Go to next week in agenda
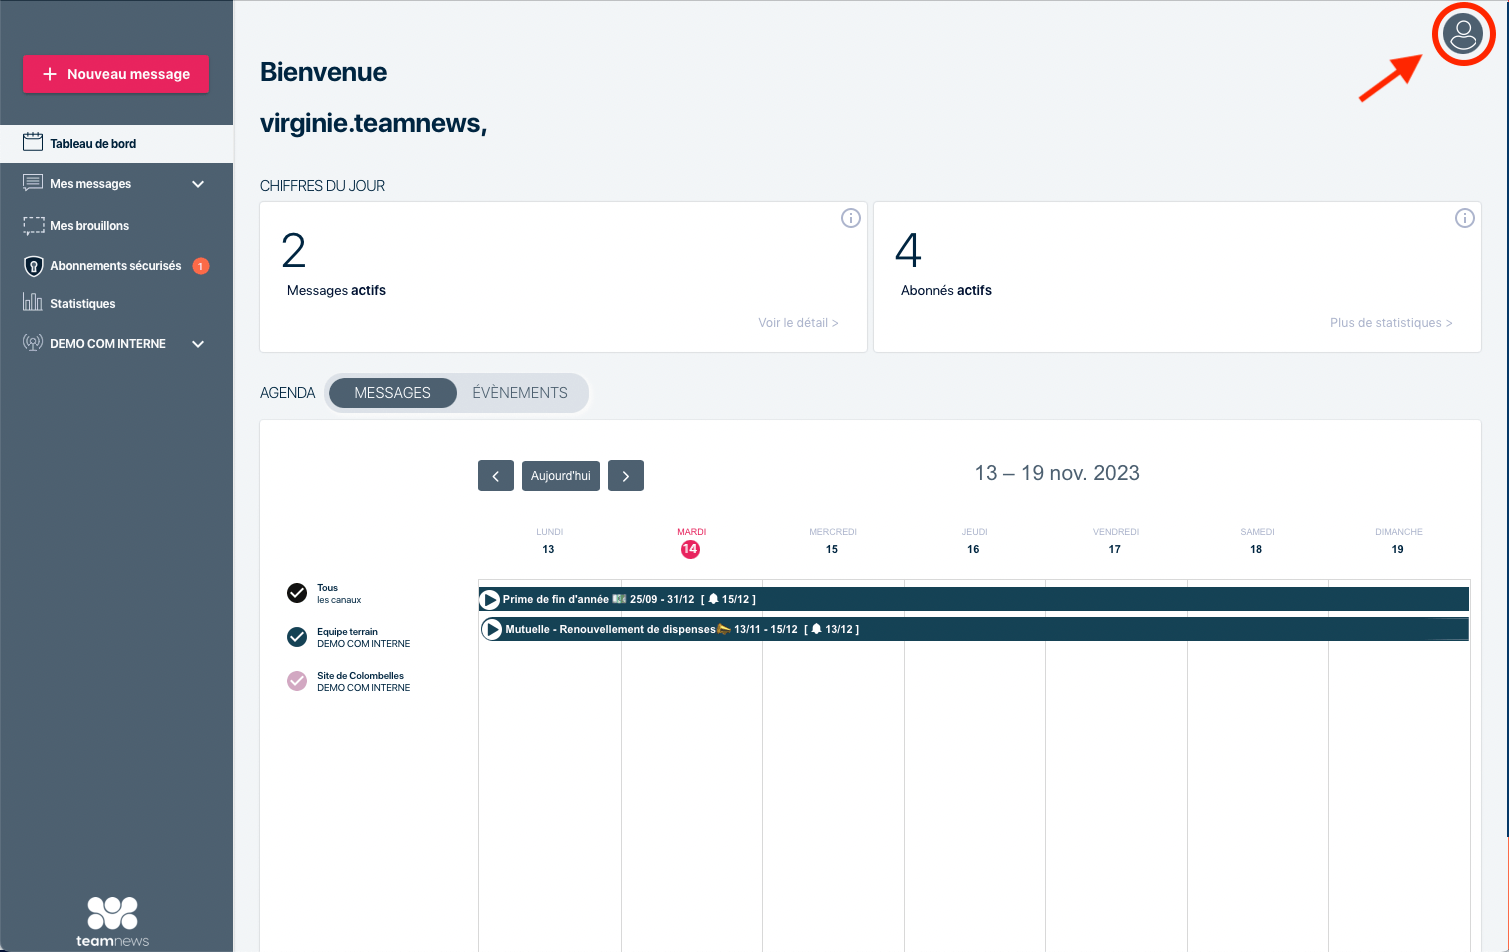Screen dimensions: 1509x952 tap(626, 476)
